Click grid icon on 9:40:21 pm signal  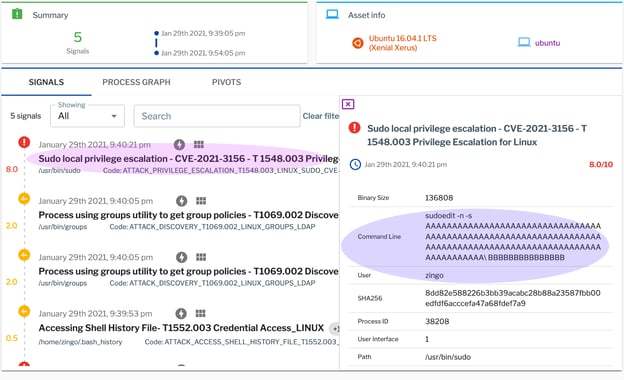[x=199, y=144]
